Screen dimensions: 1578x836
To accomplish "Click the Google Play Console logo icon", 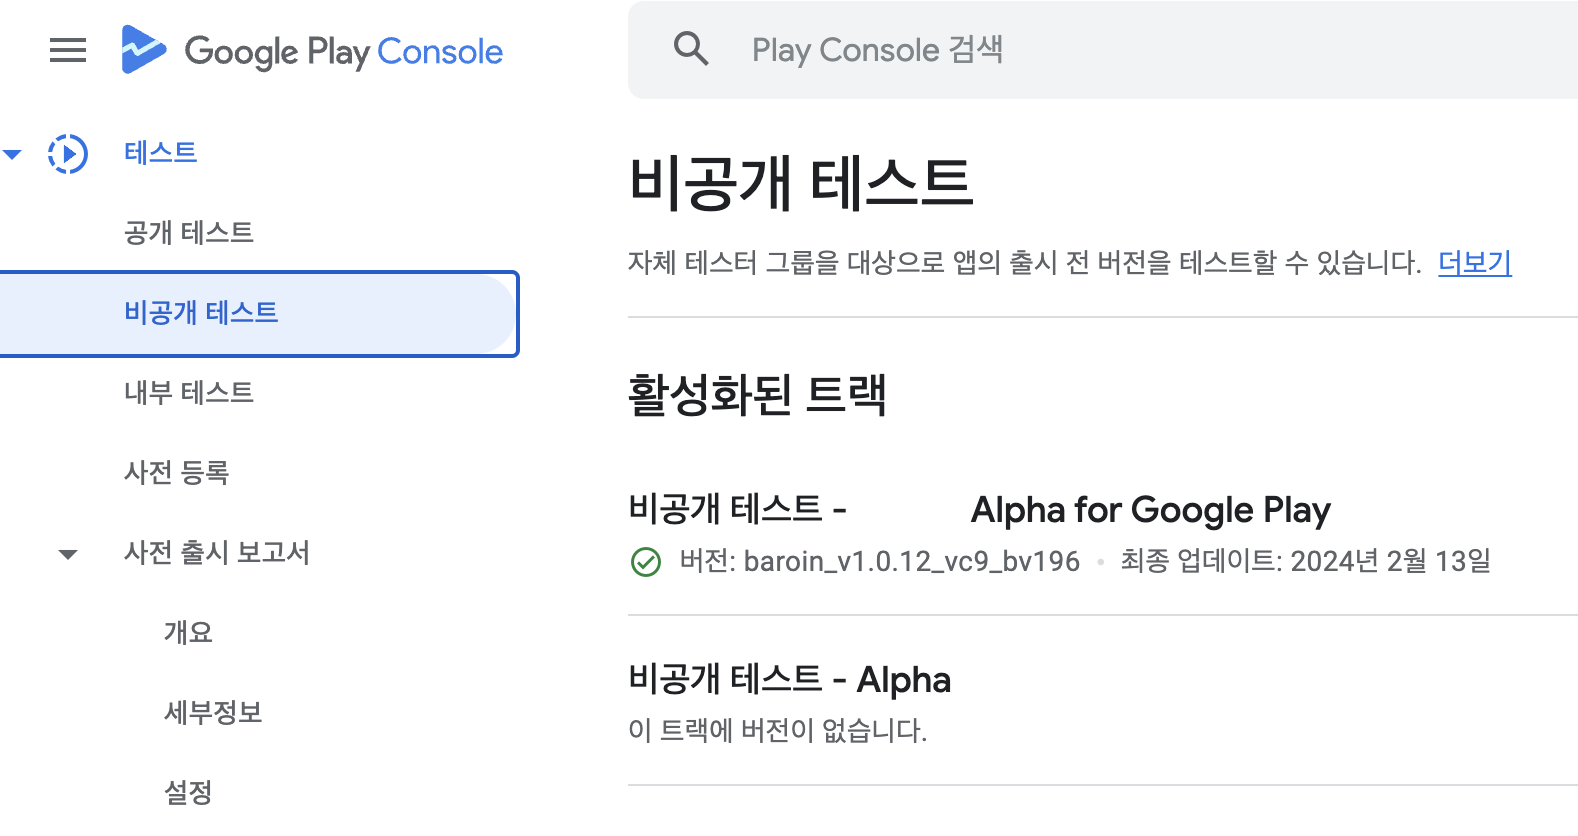I will click(x=143, y=50).
